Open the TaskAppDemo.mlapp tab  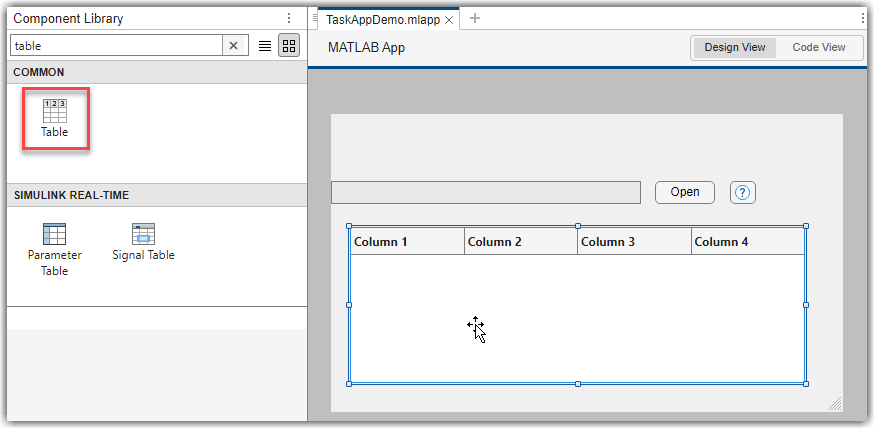pos(383,19)
